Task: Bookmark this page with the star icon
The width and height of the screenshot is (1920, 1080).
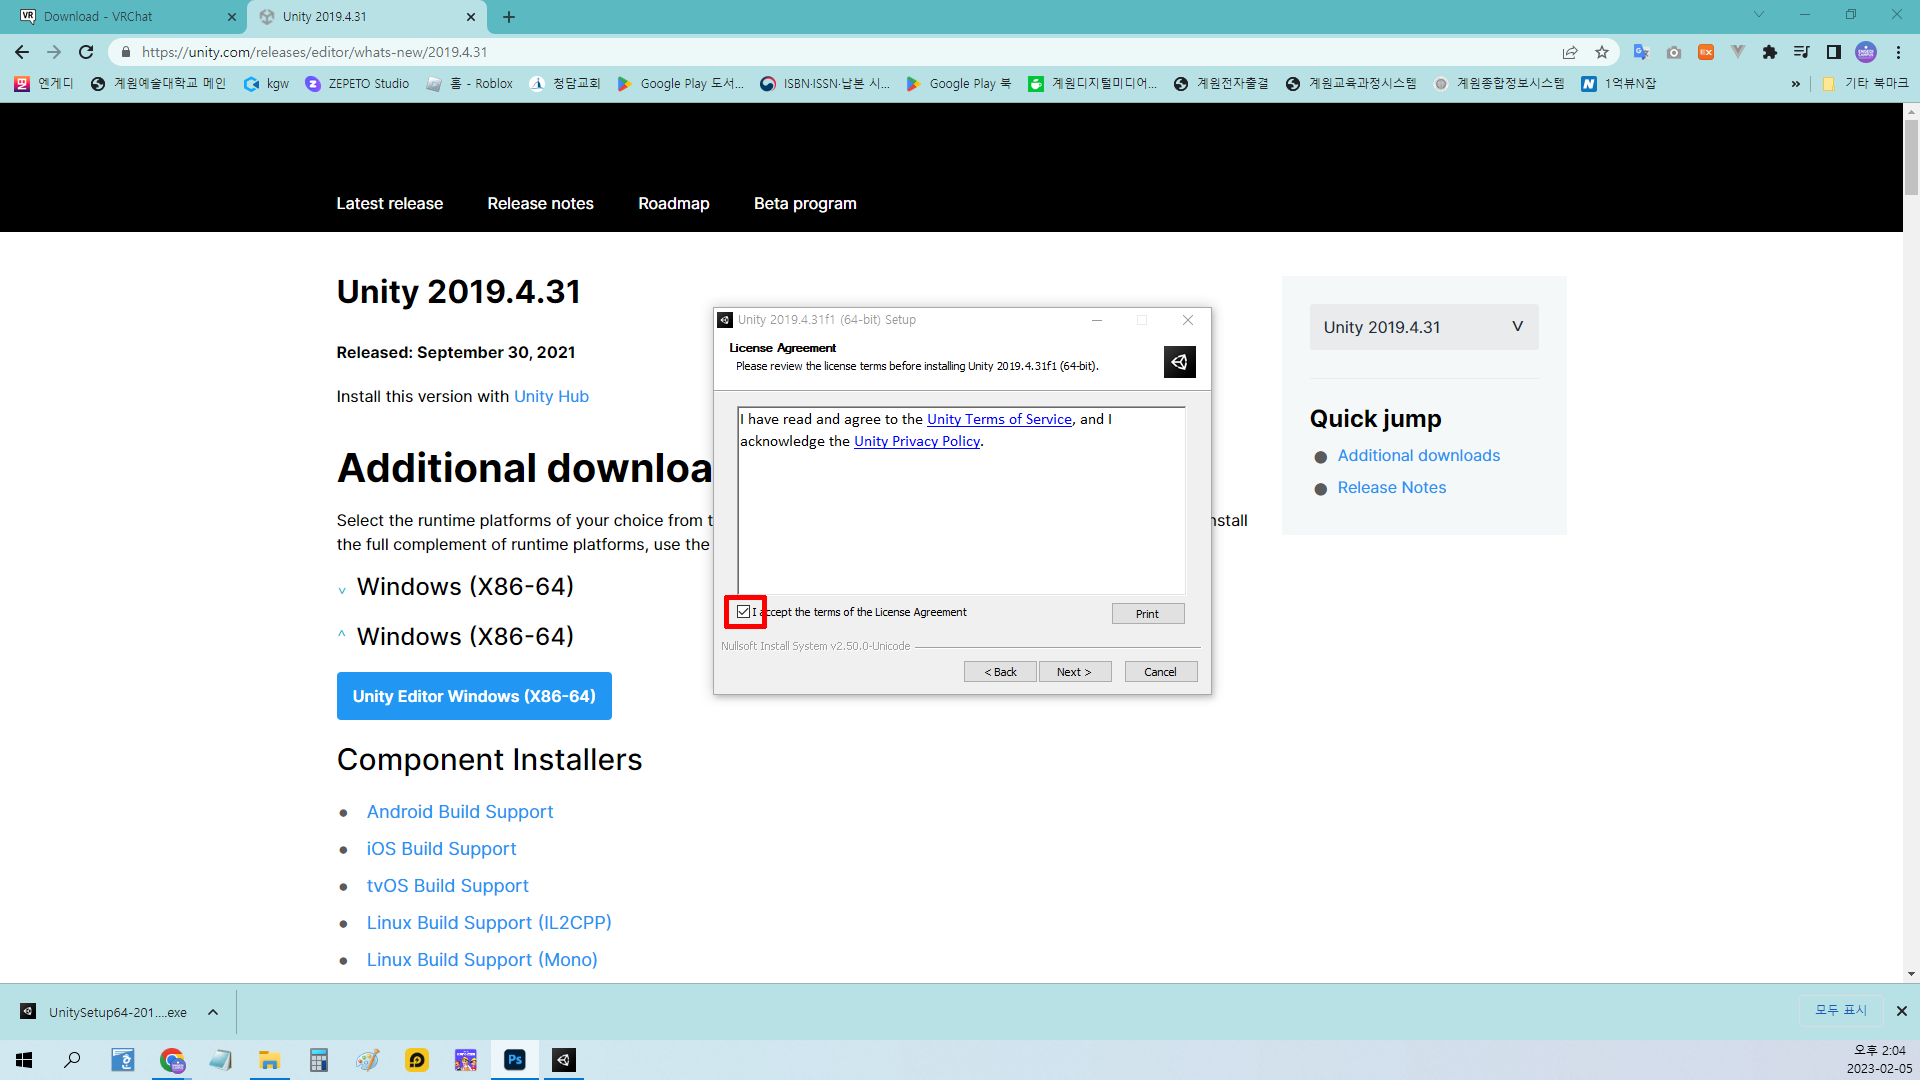Action: [1602, 52]
